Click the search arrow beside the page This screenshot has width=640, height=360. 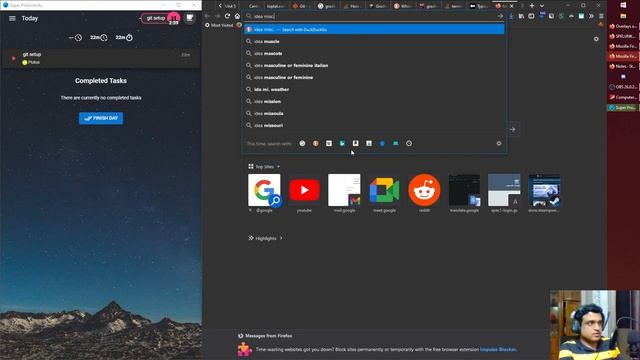point(513,129)
